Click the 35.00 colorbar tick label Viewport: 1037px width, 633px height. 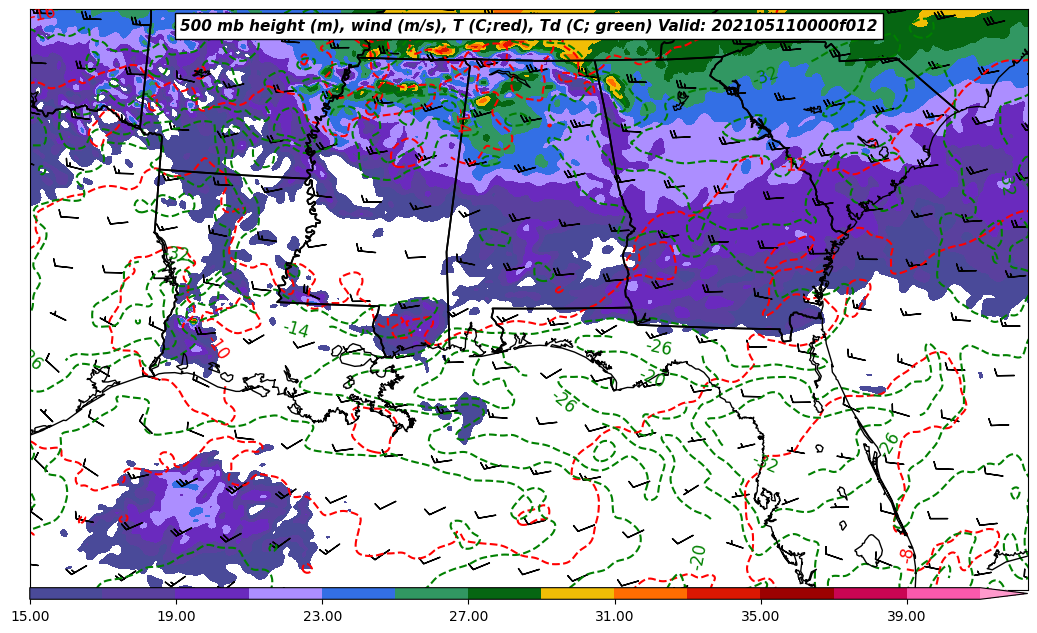[760, 616]
